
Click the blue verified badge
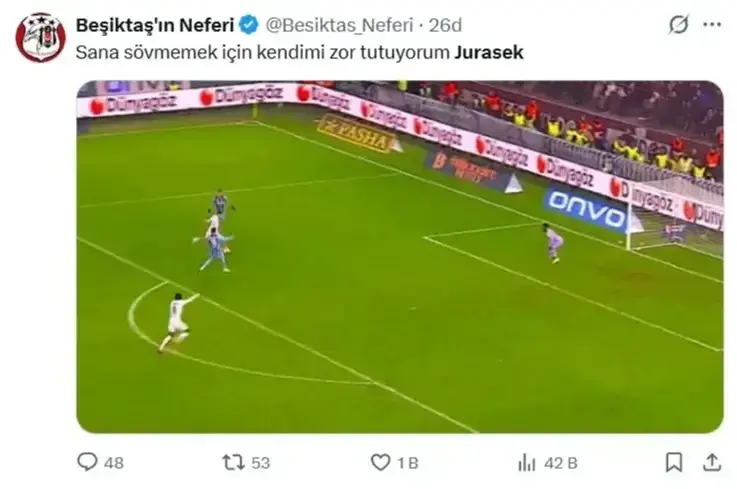tap(249, 25)
